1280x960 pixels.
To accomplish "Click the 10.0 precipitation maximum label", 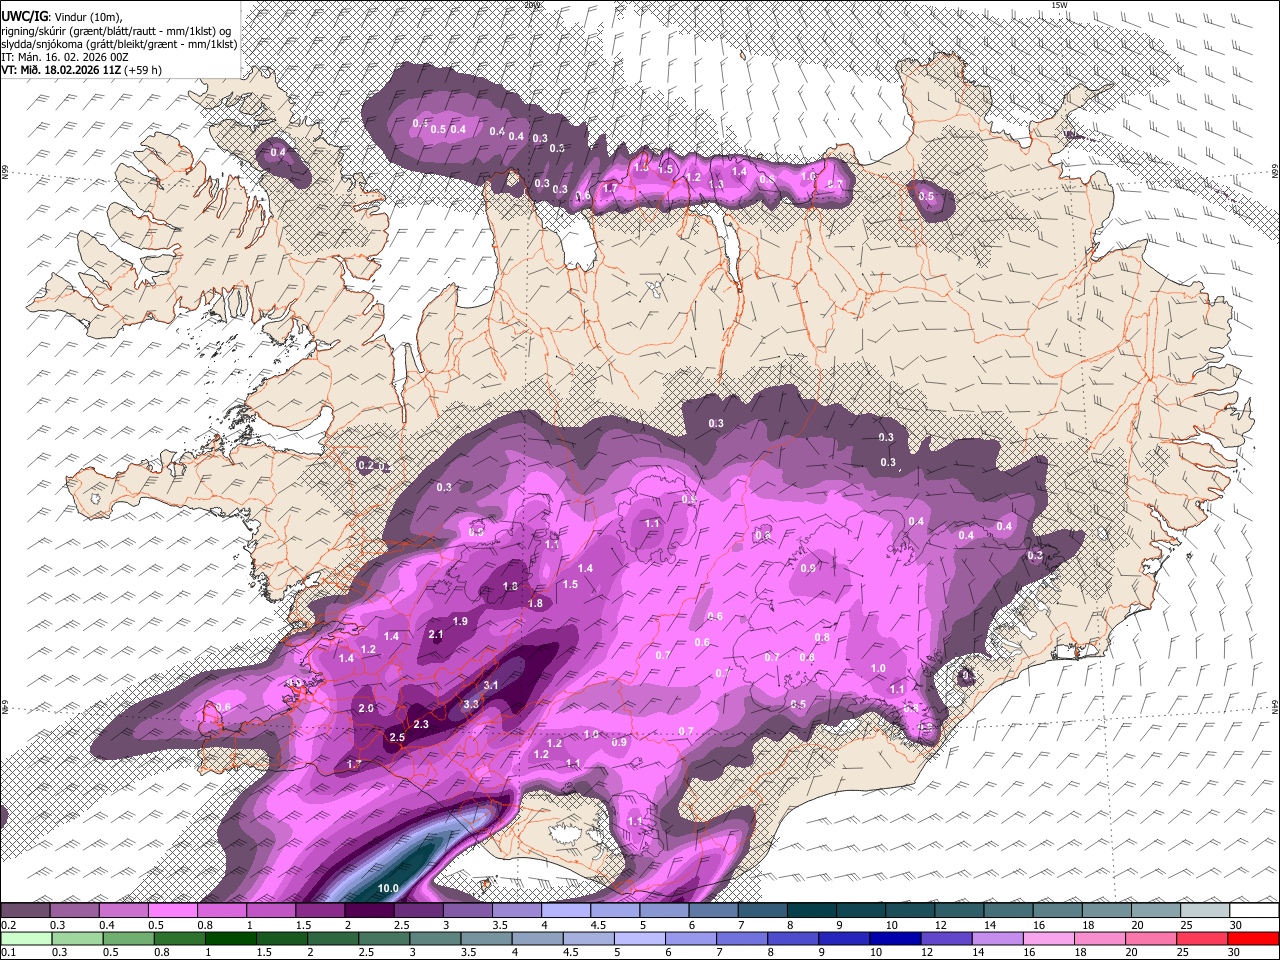I will [x=389, y=888].
